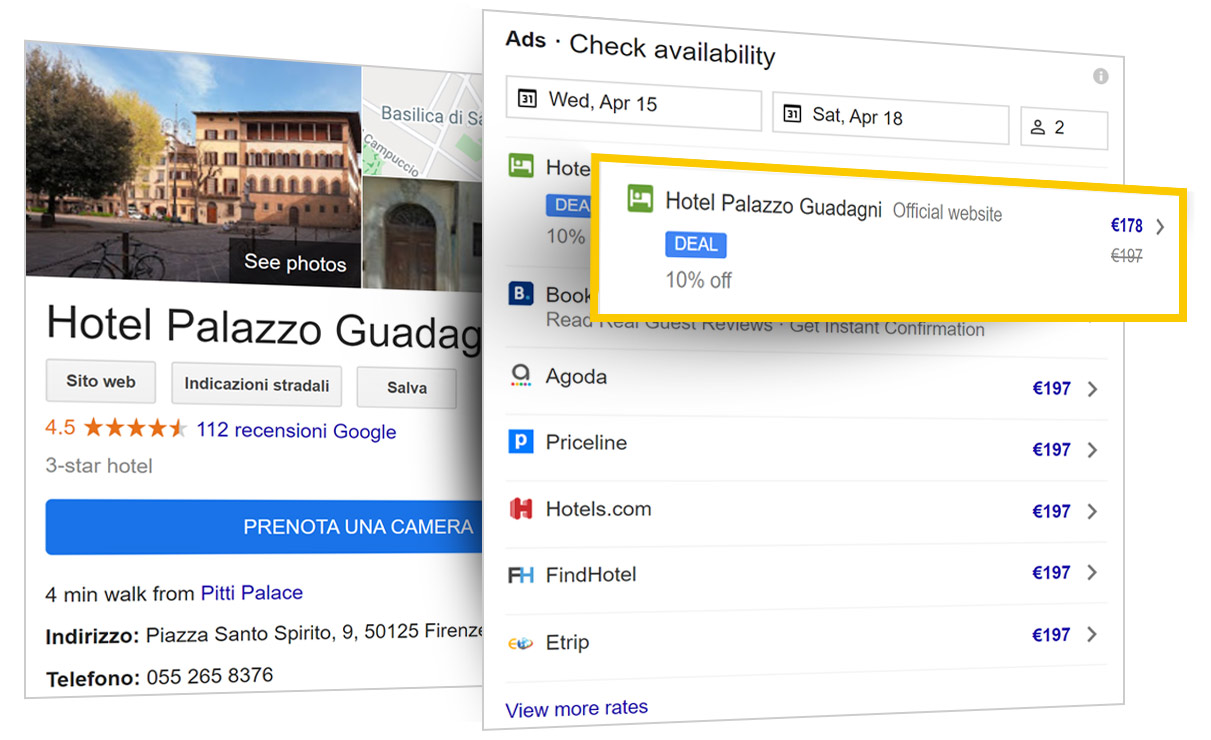Click the Indicazioni stradali button
Viewport: 1211px width, 740px height.
257,385
